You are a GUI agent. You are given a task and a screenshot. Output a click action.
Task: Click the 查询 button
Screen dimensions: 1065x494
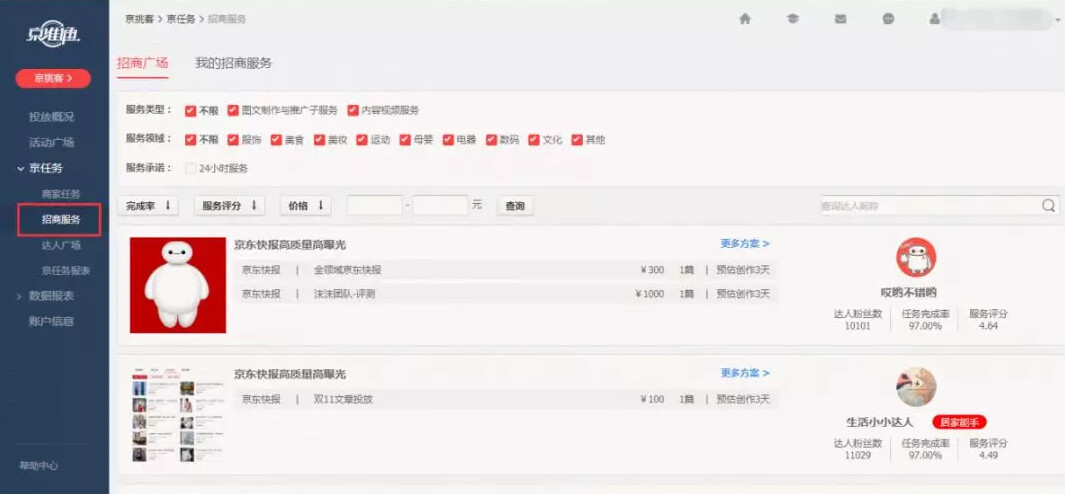pos(515,205)
